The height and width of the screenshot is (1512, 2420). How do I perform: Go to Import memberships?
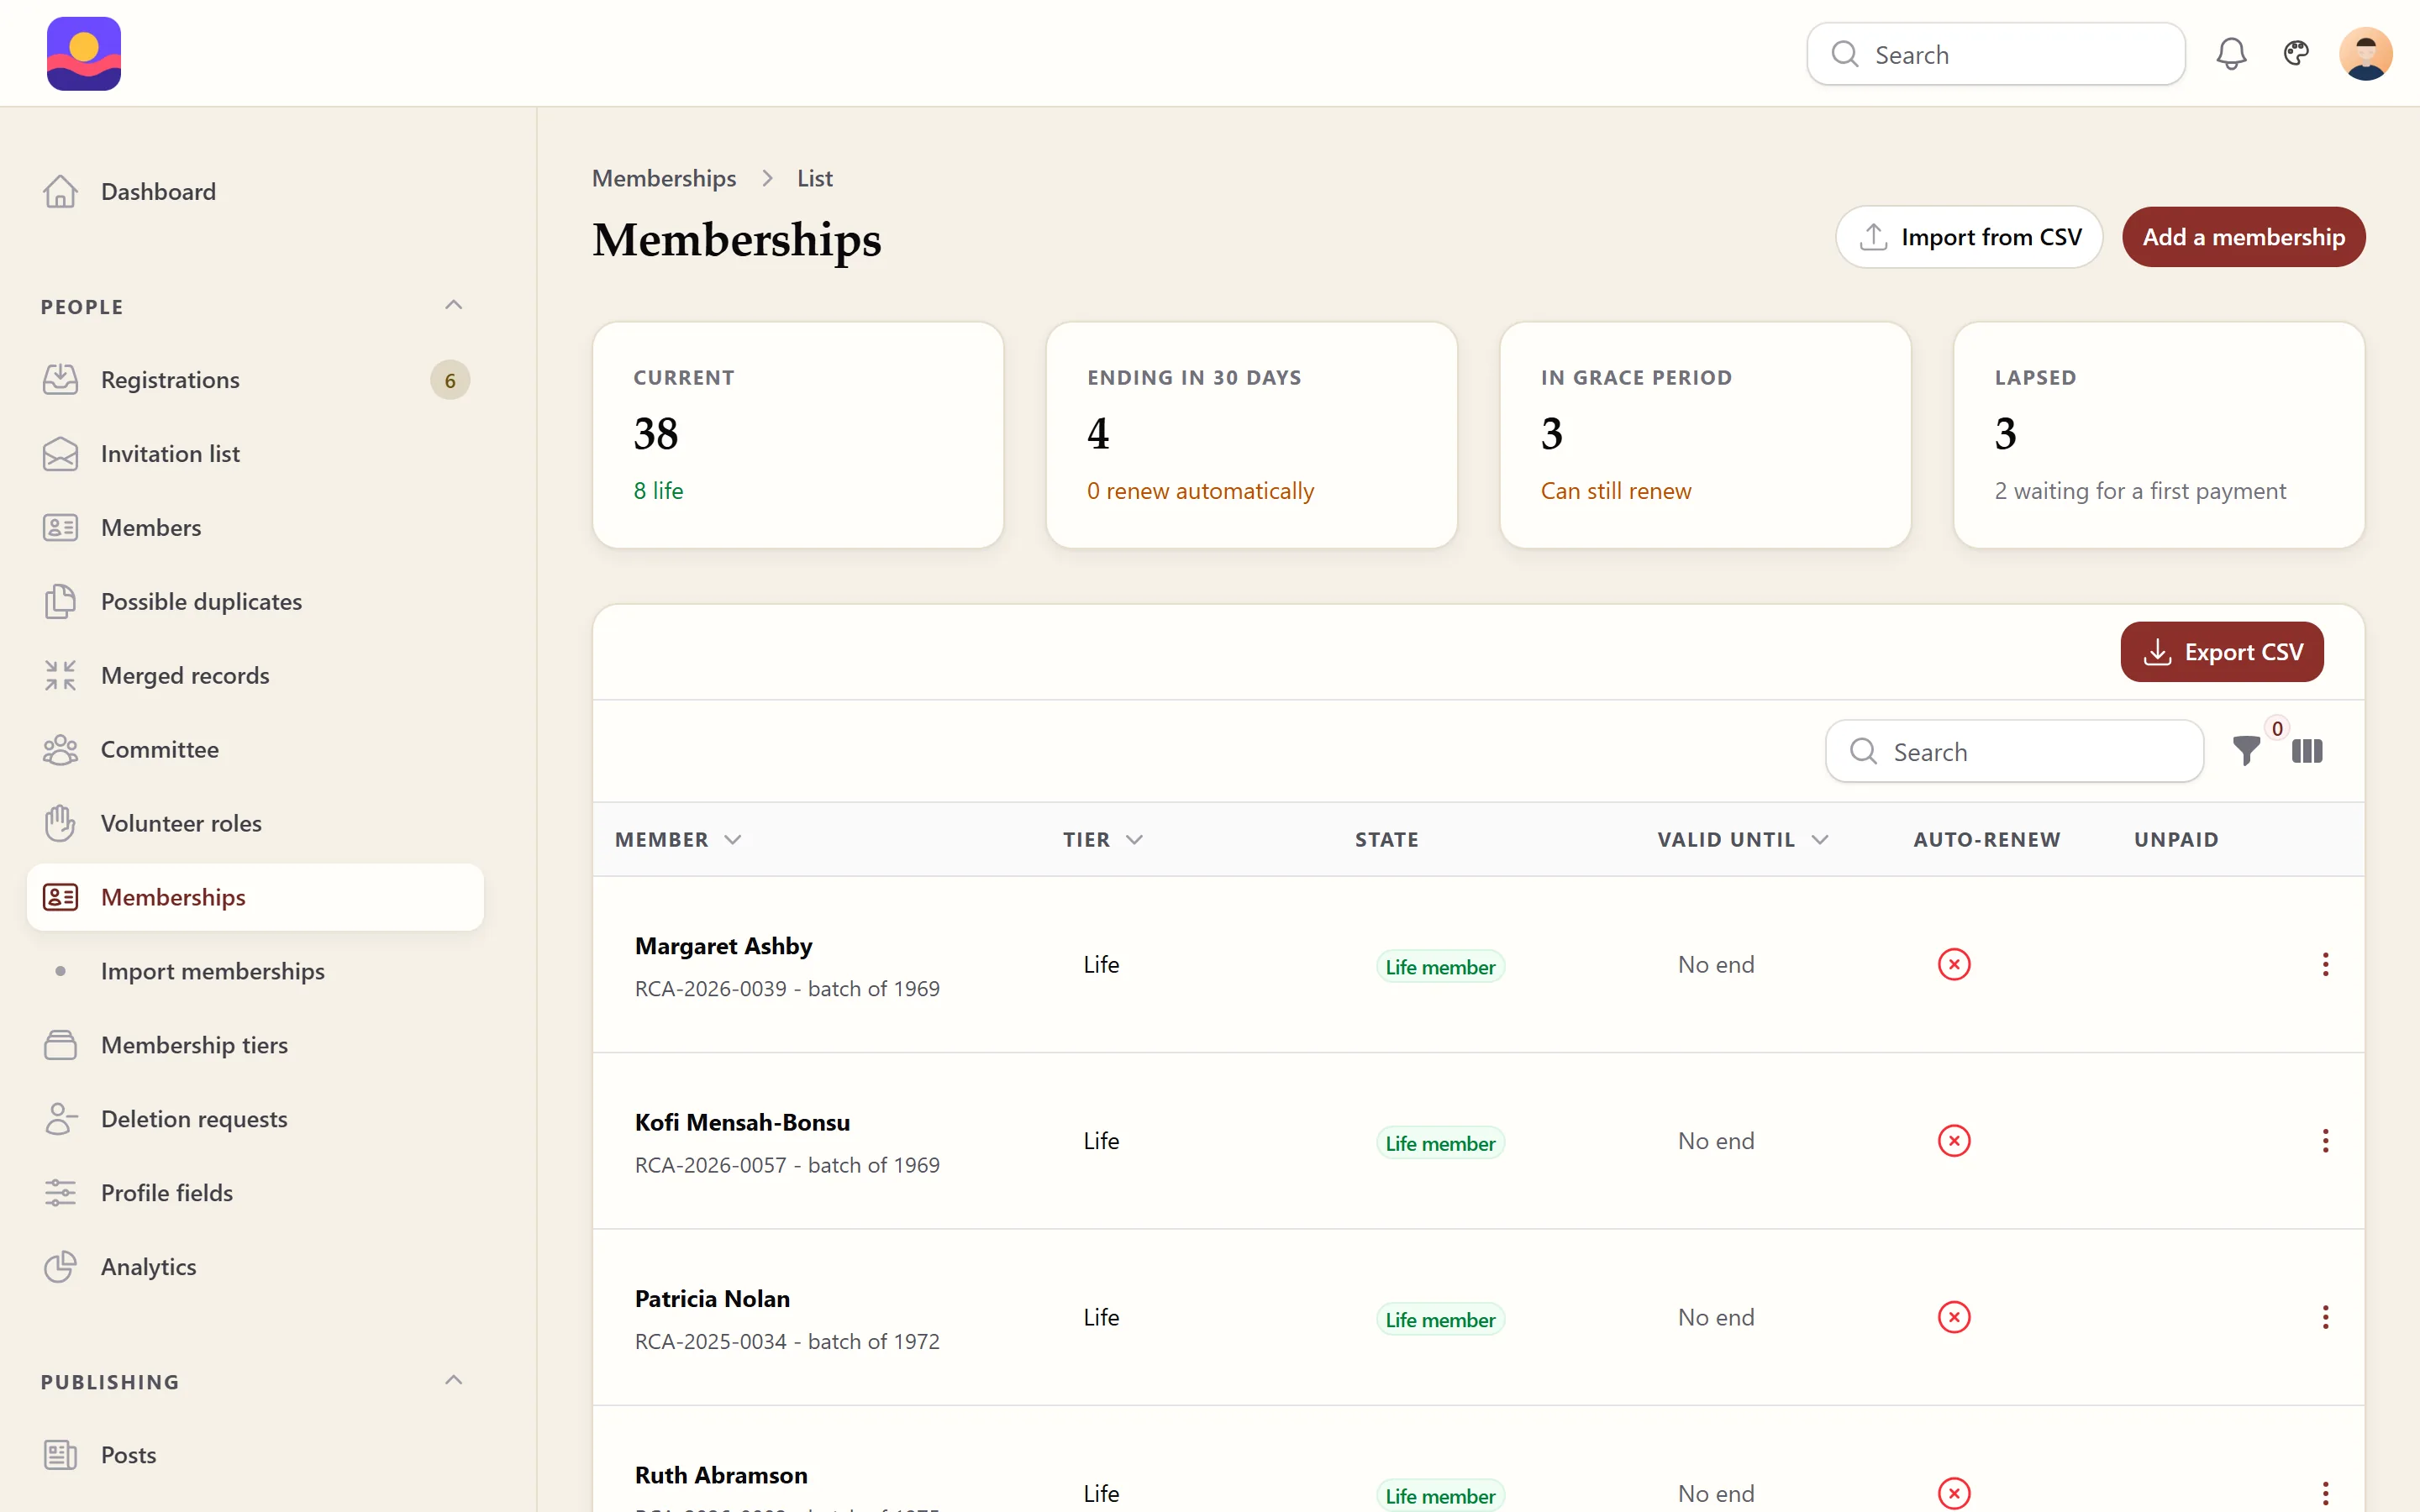pyautogui.click(x=255, y=971)
